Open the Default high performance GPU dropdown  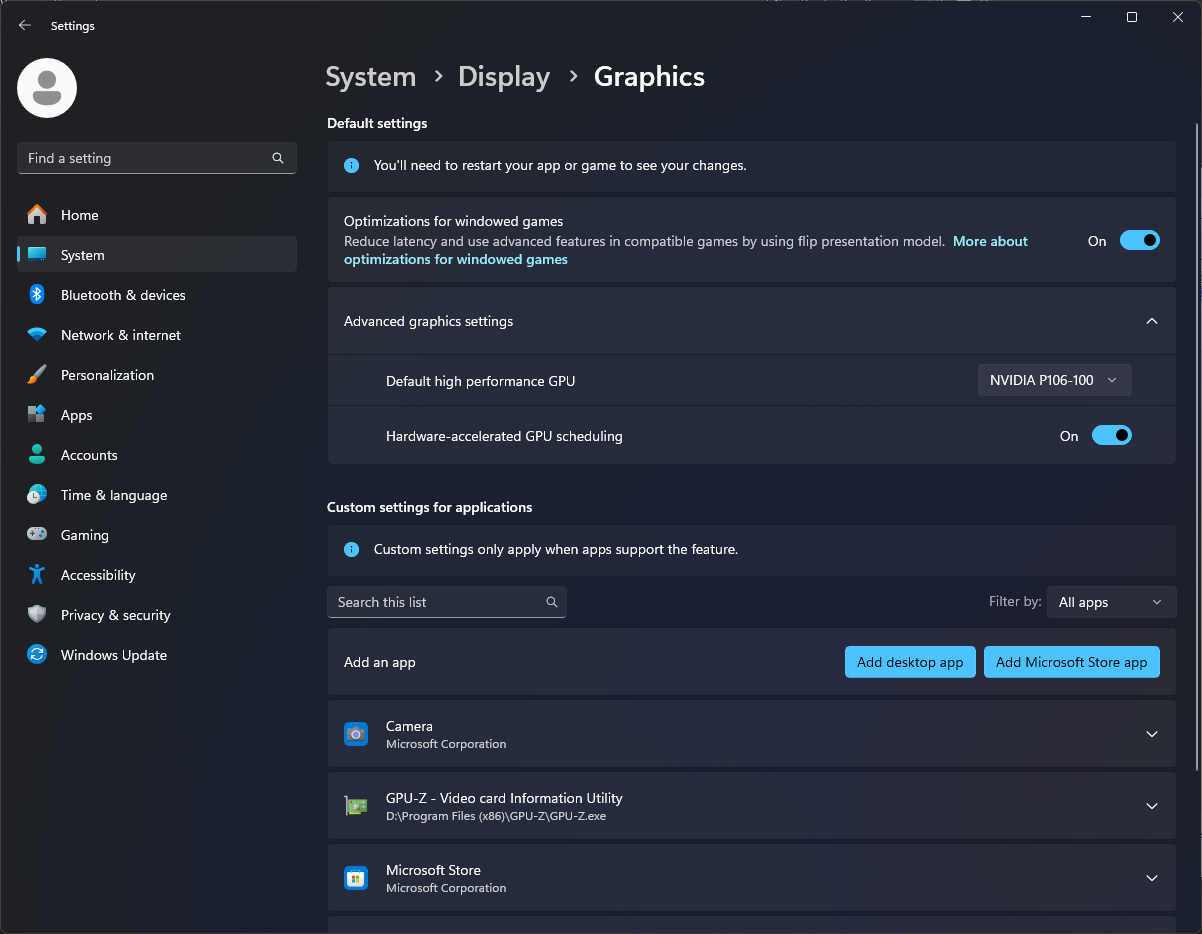(x=1054, y=380)
